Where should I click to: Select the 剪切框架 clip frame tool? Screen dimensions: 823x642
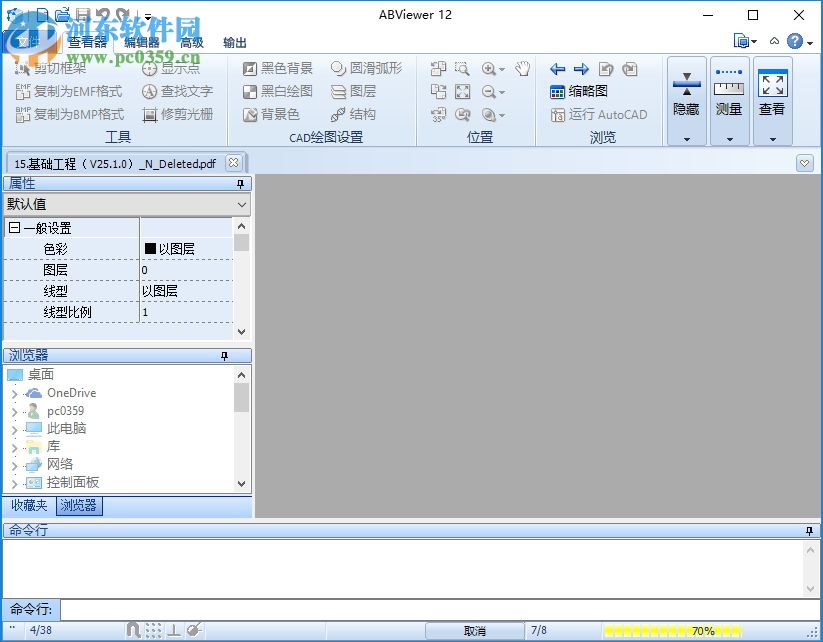pos(55,68)
